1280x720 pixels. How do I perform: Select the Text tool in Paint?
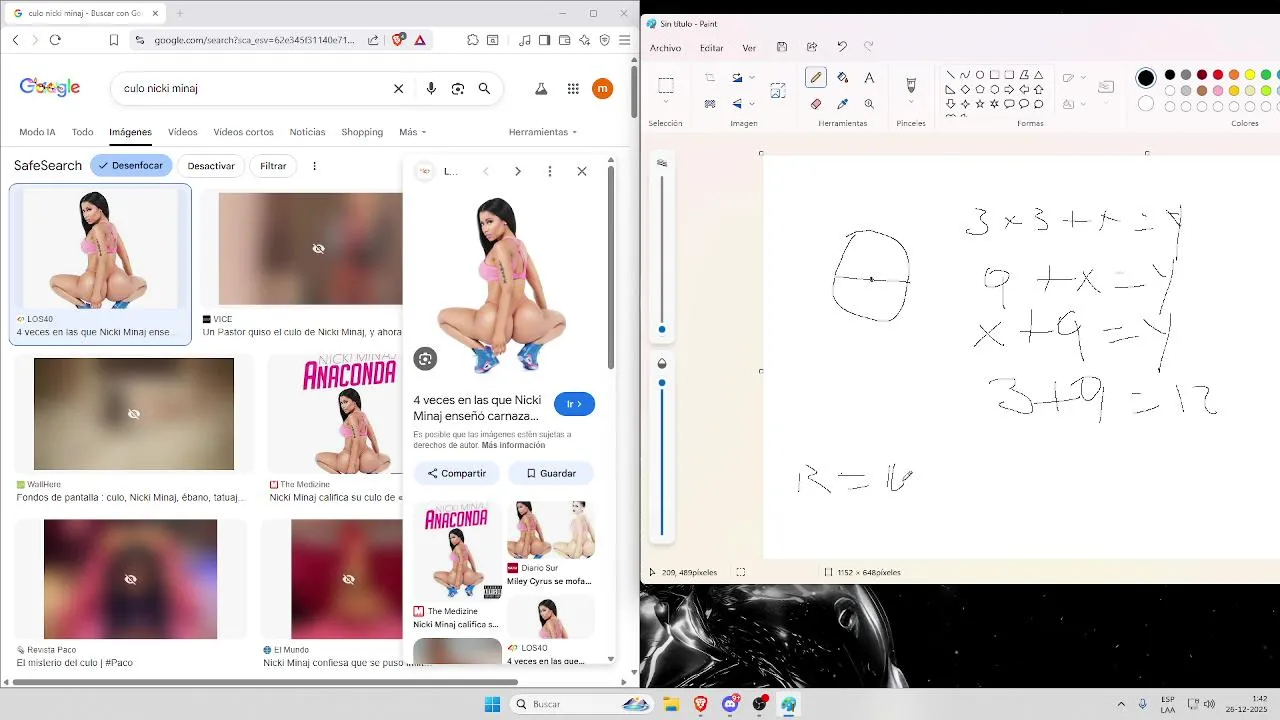click(x=869, y=77)
